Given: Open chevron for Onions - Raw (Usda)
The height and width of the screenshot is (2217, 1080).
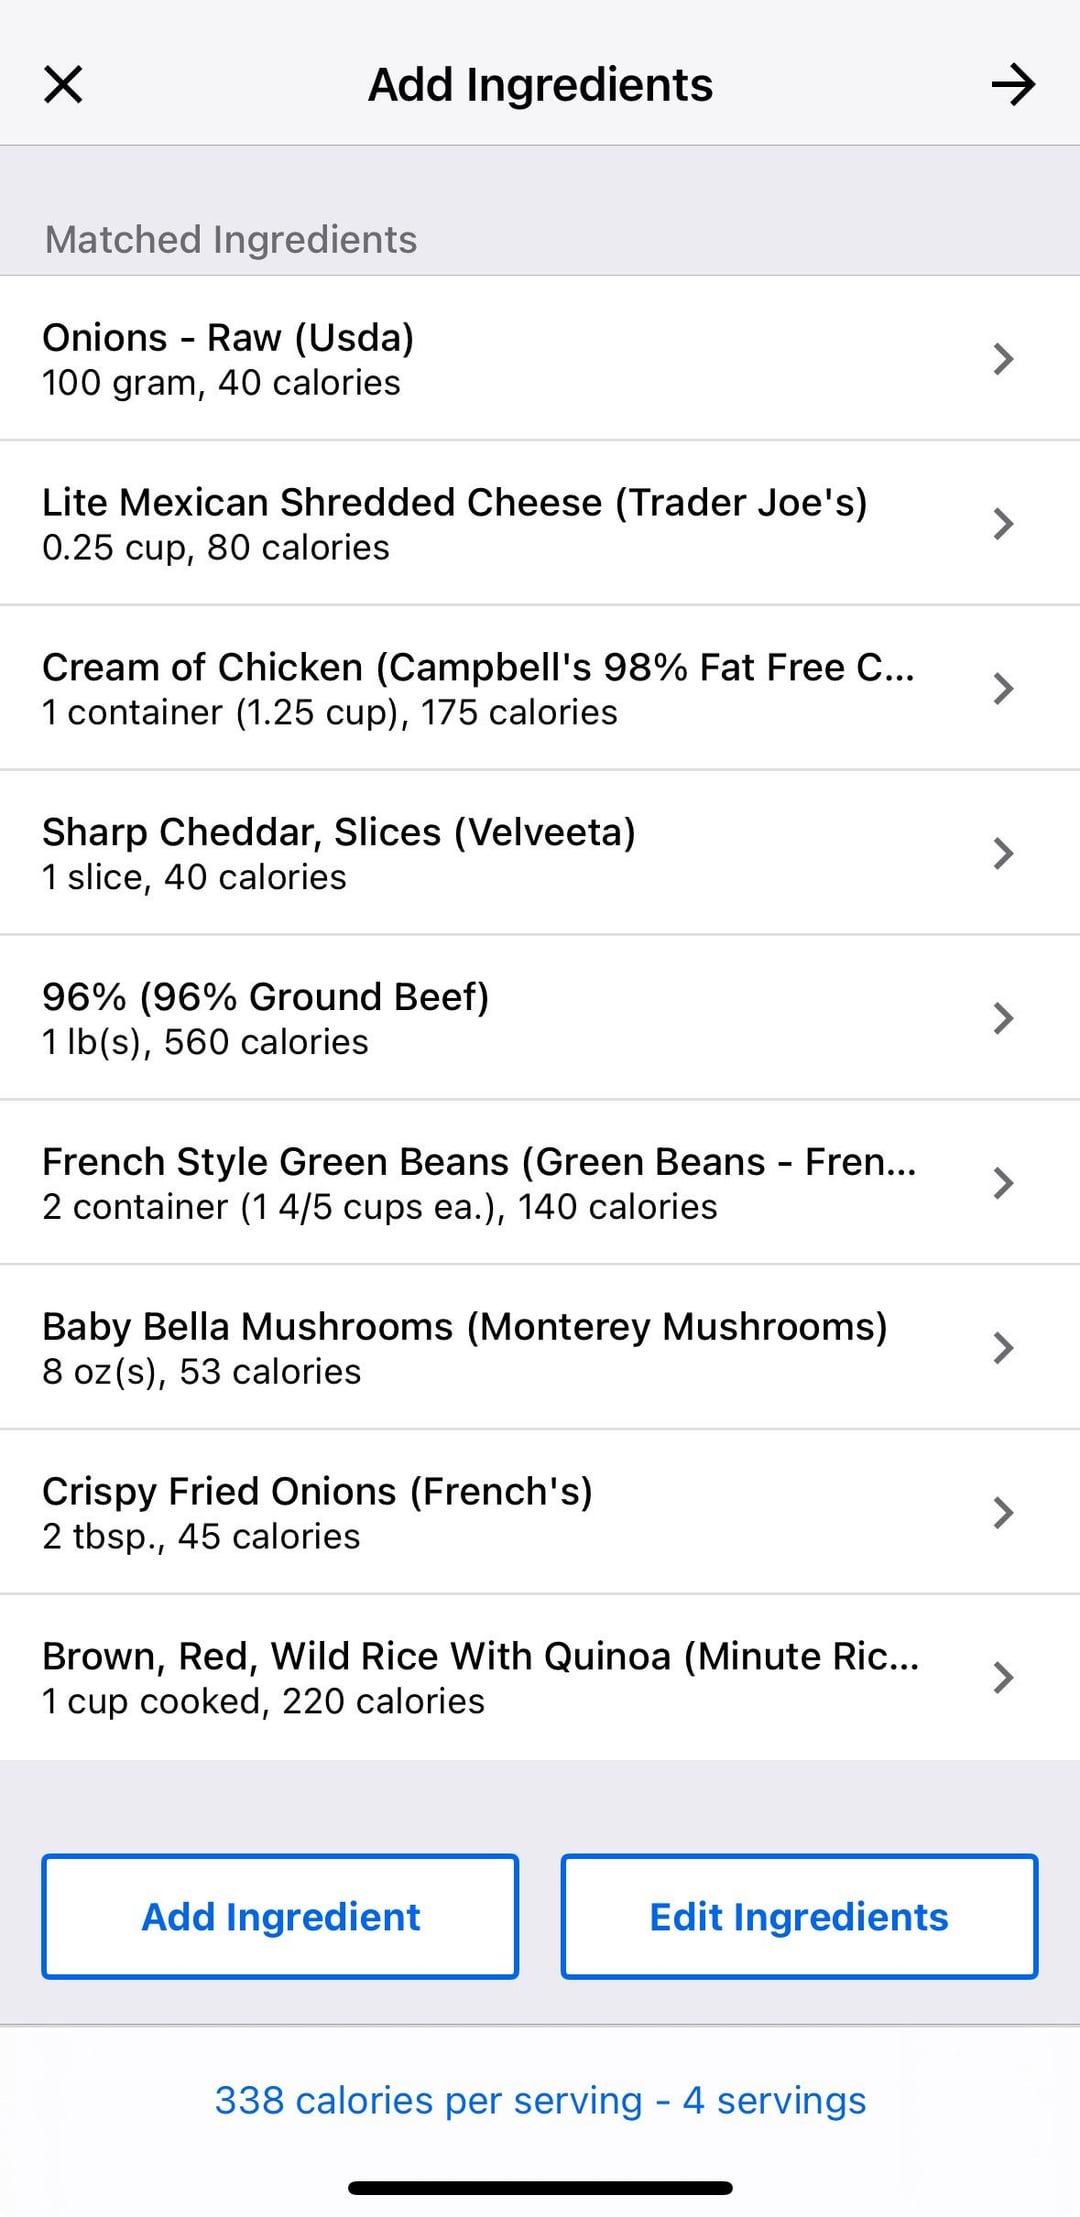Looking at the screenshot, I should point(1003,359).
